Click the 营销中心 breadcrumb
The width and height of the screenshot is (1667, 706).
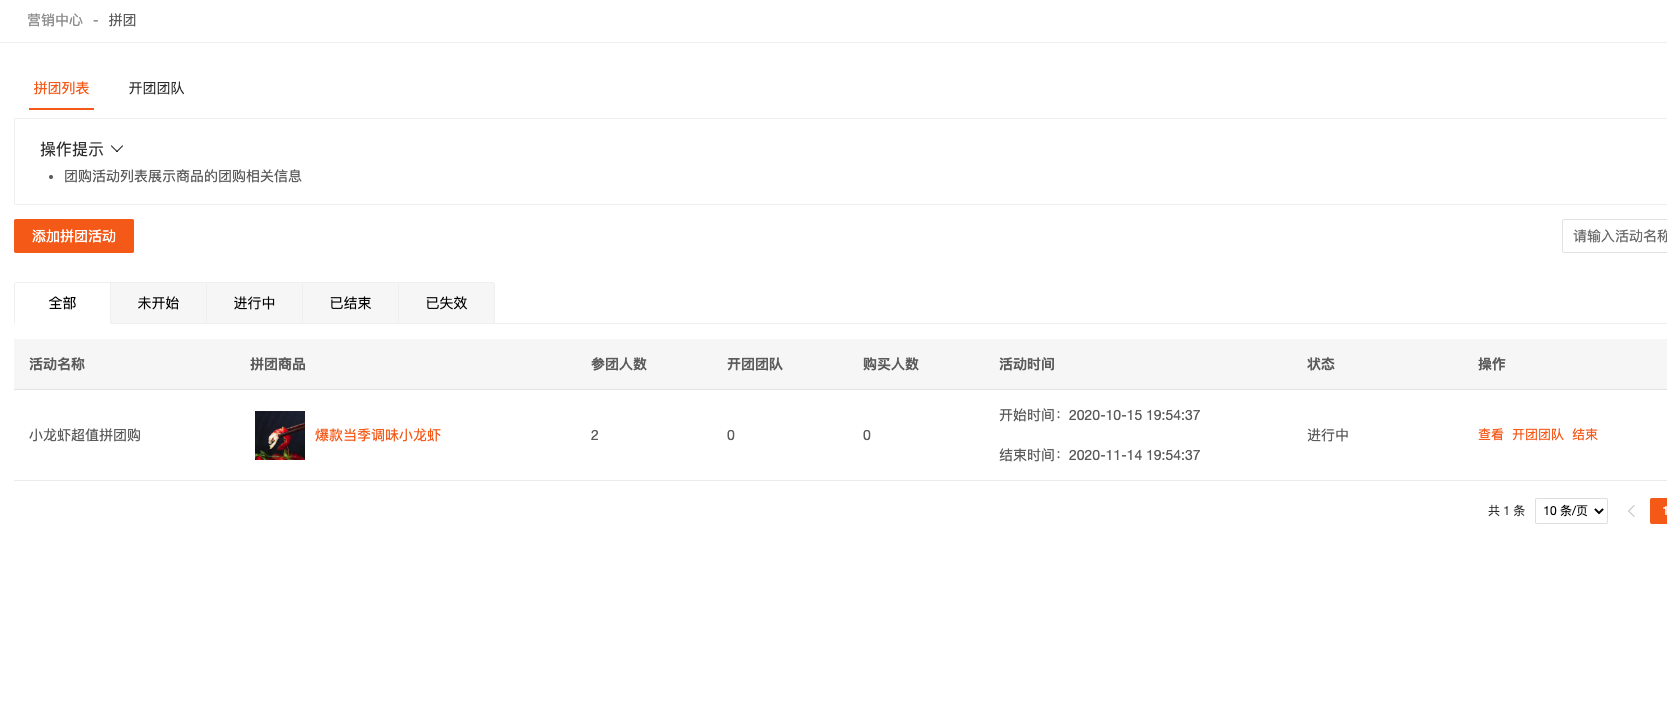[55, 20]
